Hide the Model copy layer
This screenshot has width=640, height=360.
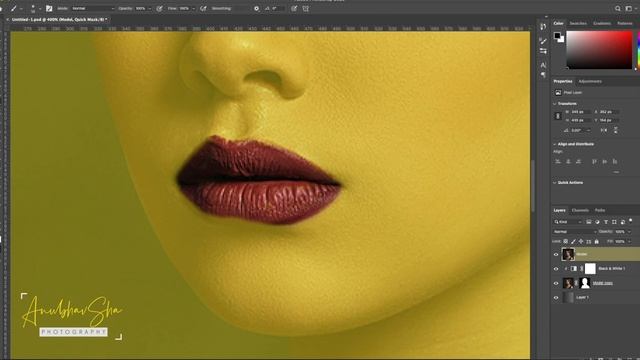point(556,283)
